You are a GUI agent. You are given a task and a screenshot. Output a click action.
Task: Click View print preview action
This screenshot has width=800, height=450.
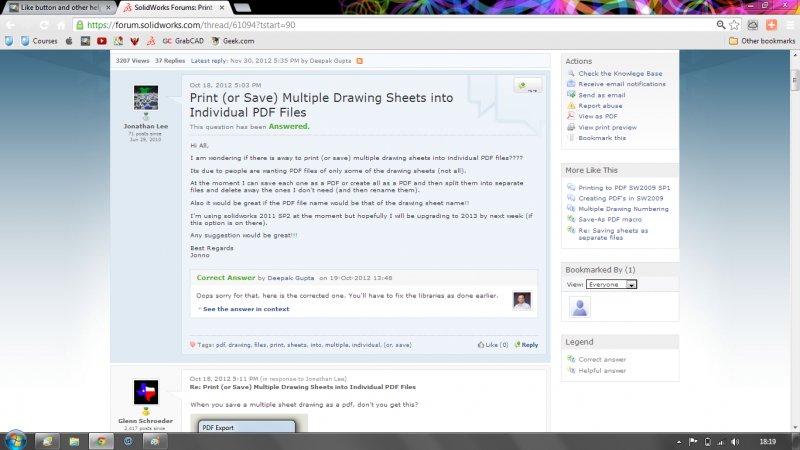(607, 128)
